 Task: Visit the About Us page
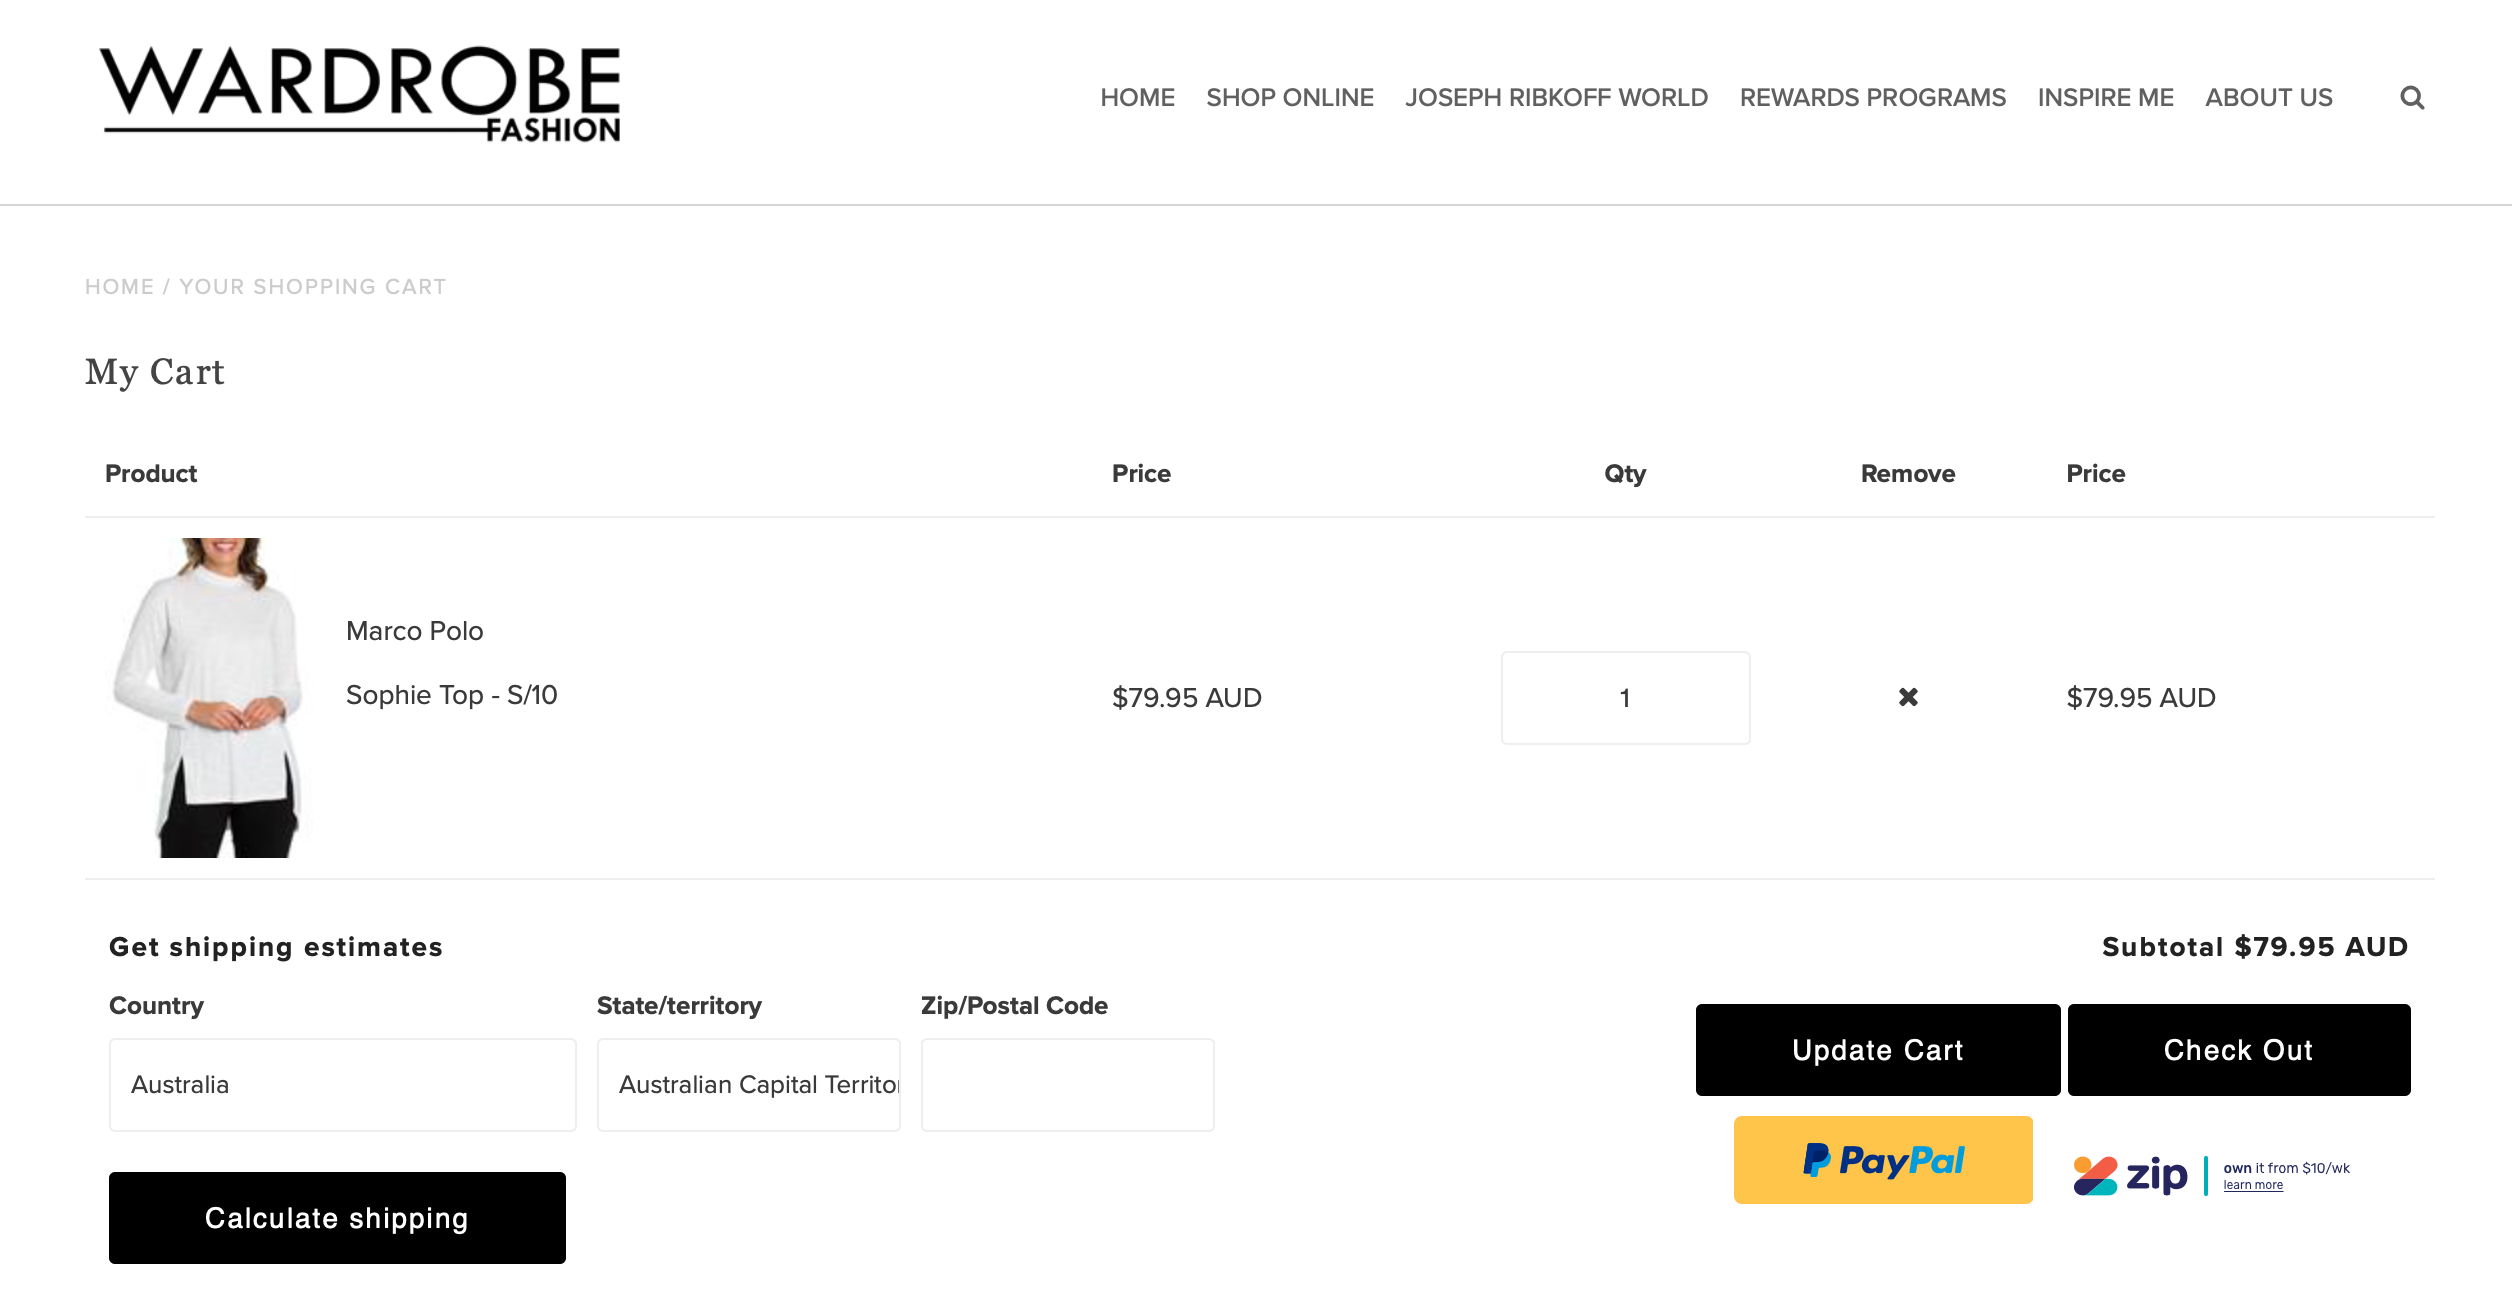click(x=2268, y=98)
